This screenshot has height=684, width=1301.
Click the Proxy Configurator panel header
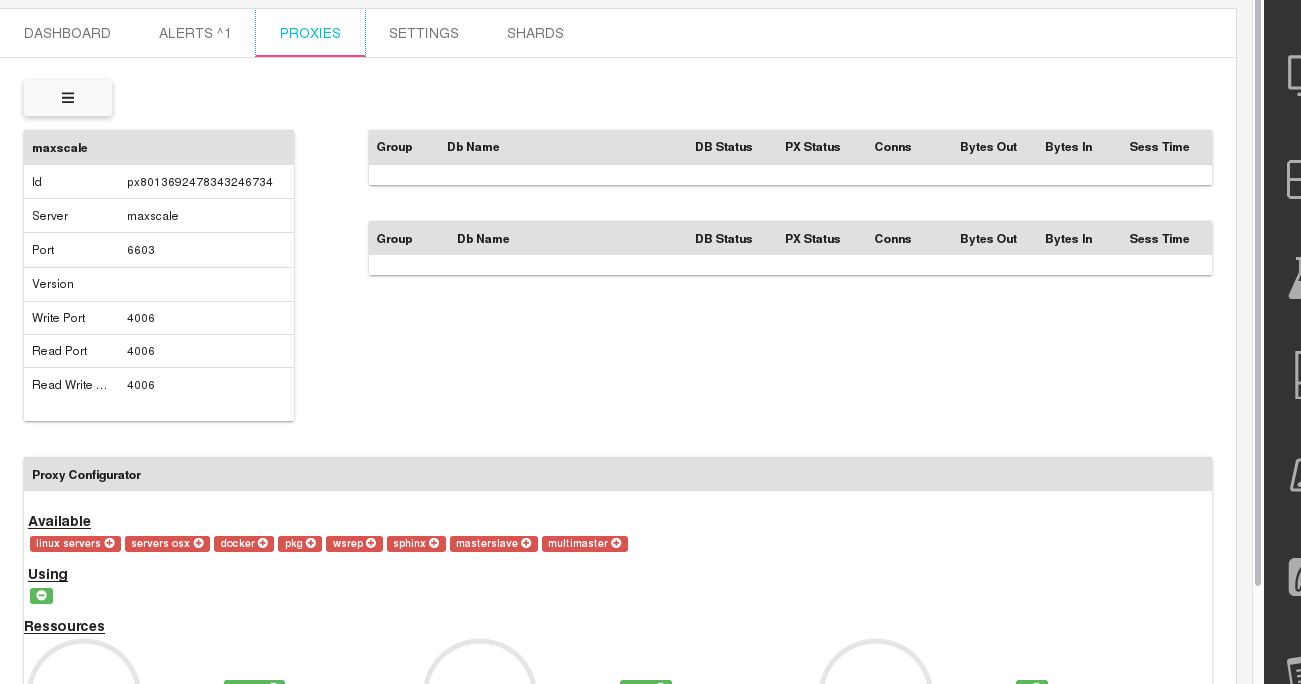(x=618, y=475)
